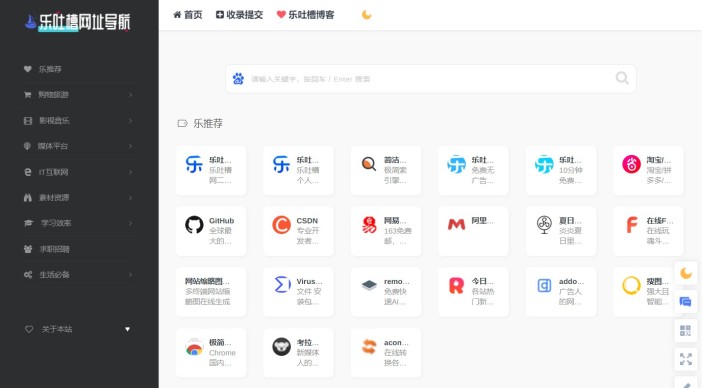Open the remo... 免费快速AI card
Image resolution: width=702 pixels, height=388 pixels.
tap(386, 292)
